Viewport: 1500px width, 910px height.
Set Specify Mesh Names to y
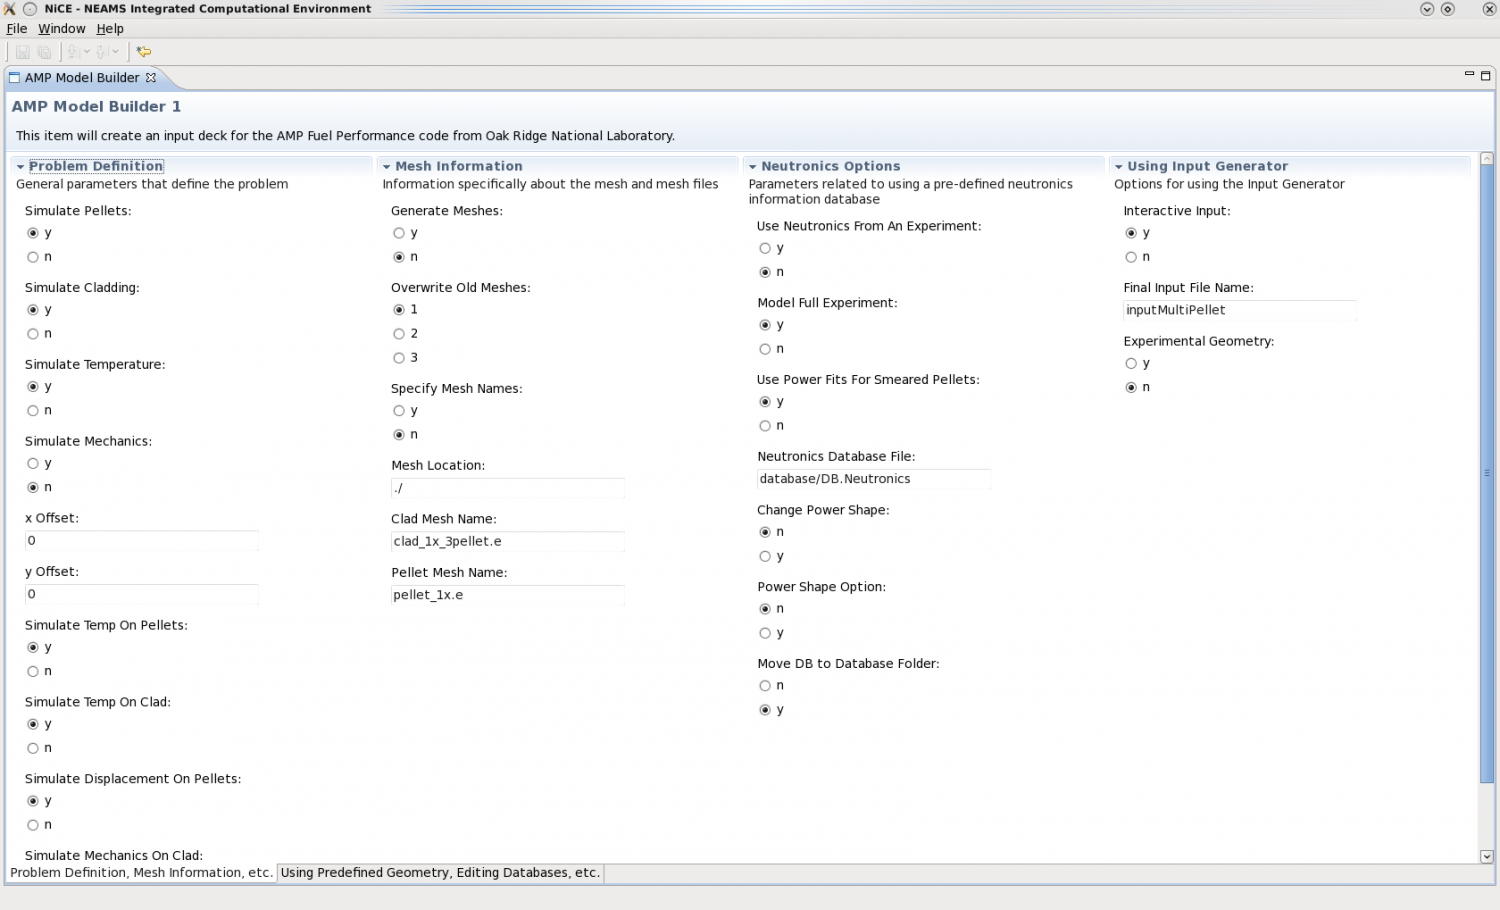pos(399,411)
